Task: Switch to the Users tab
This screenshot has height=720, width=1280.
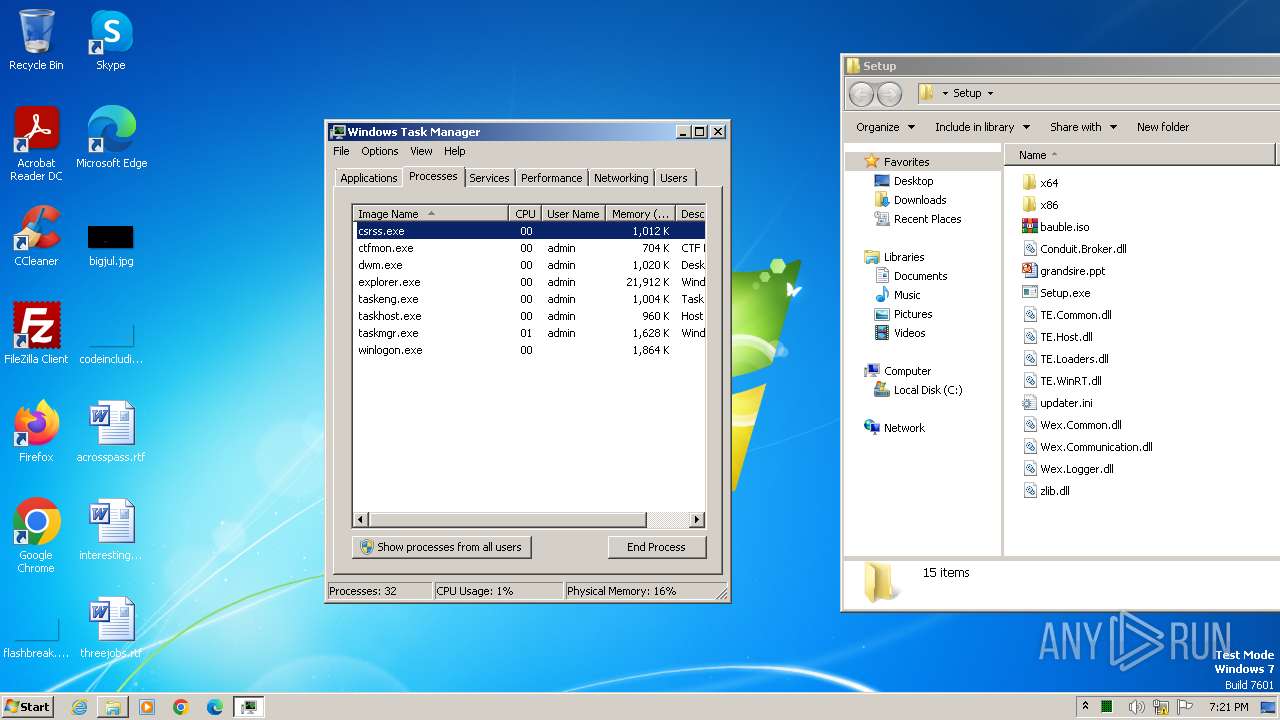Action: (674, 178)
